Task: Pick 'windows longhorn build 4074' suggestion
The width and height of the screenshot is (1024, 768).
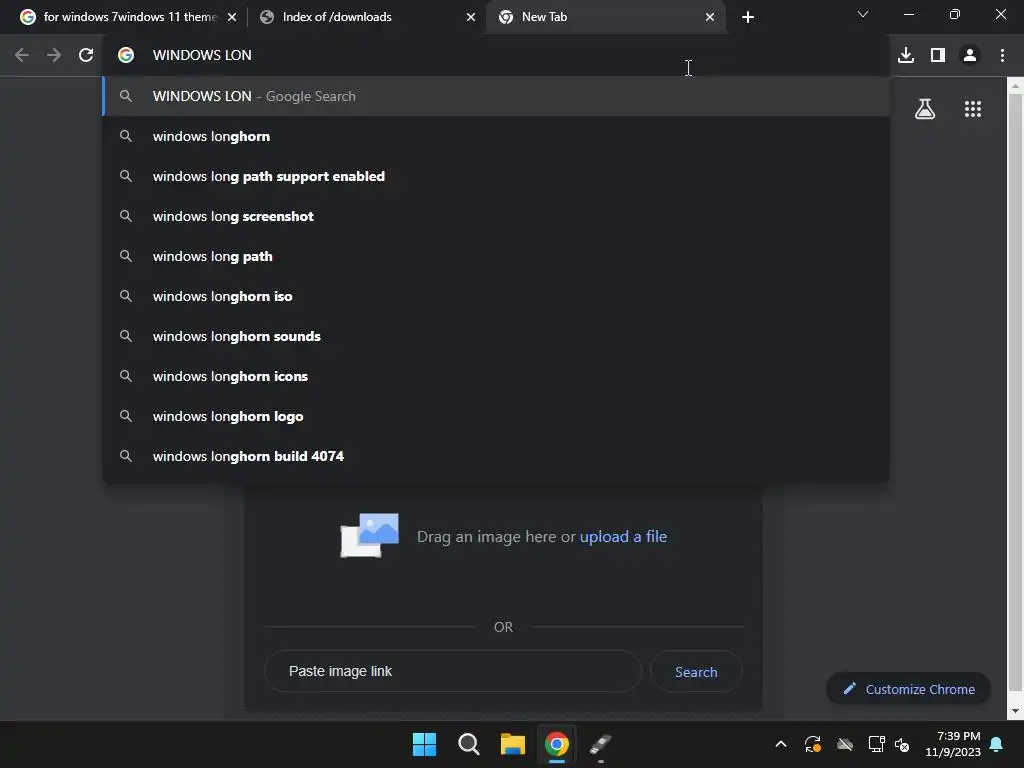Action: [x=496, y=456]
